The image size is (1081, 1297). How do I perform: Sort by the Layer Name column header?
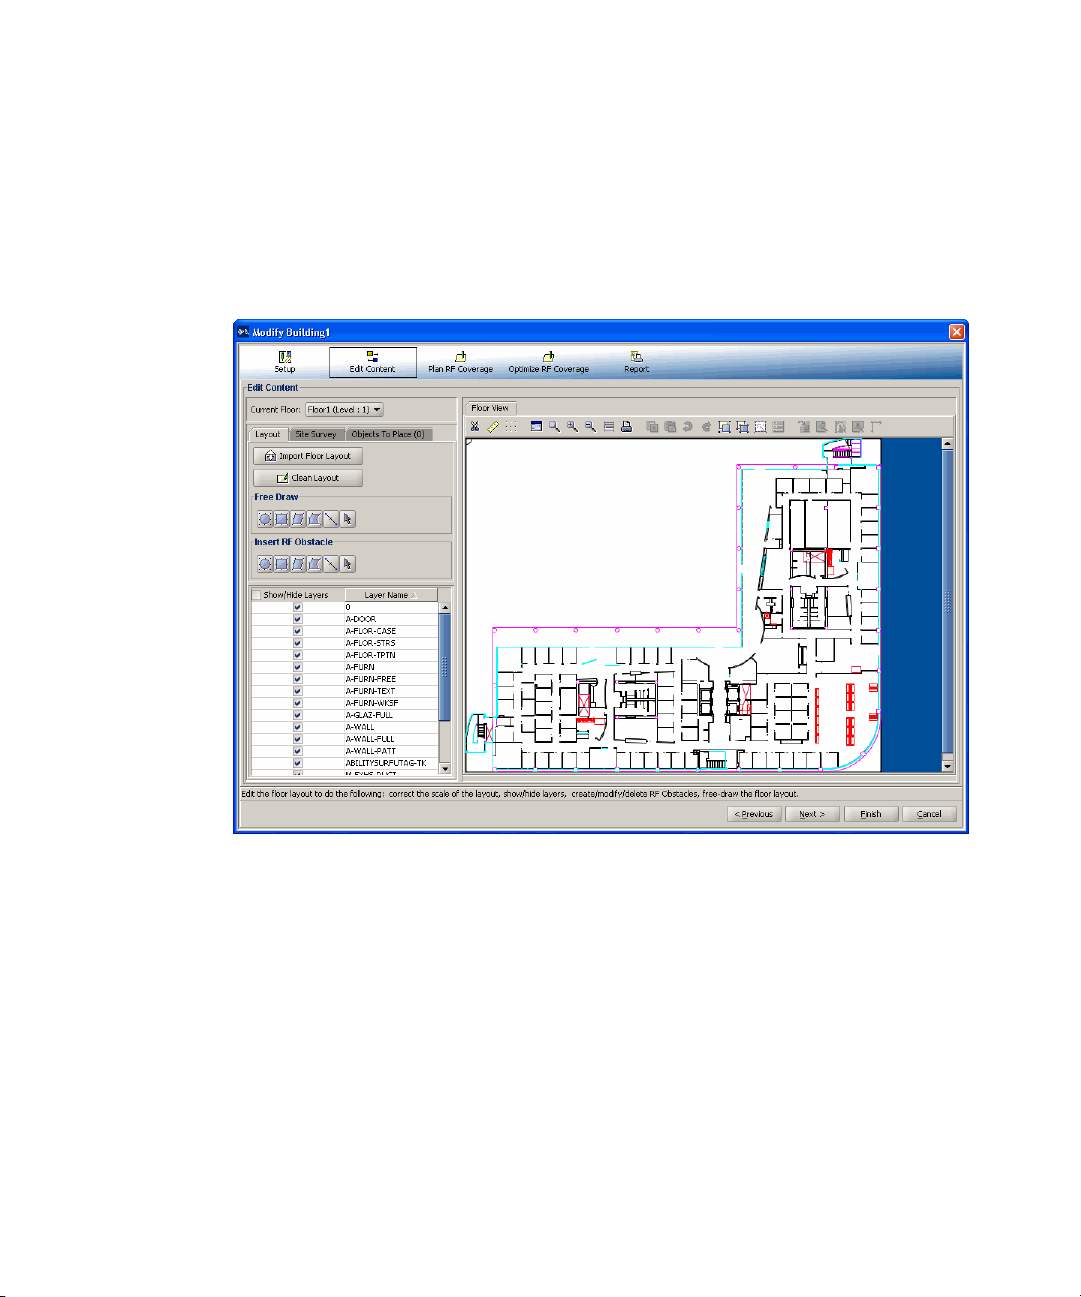click(391, 595)
